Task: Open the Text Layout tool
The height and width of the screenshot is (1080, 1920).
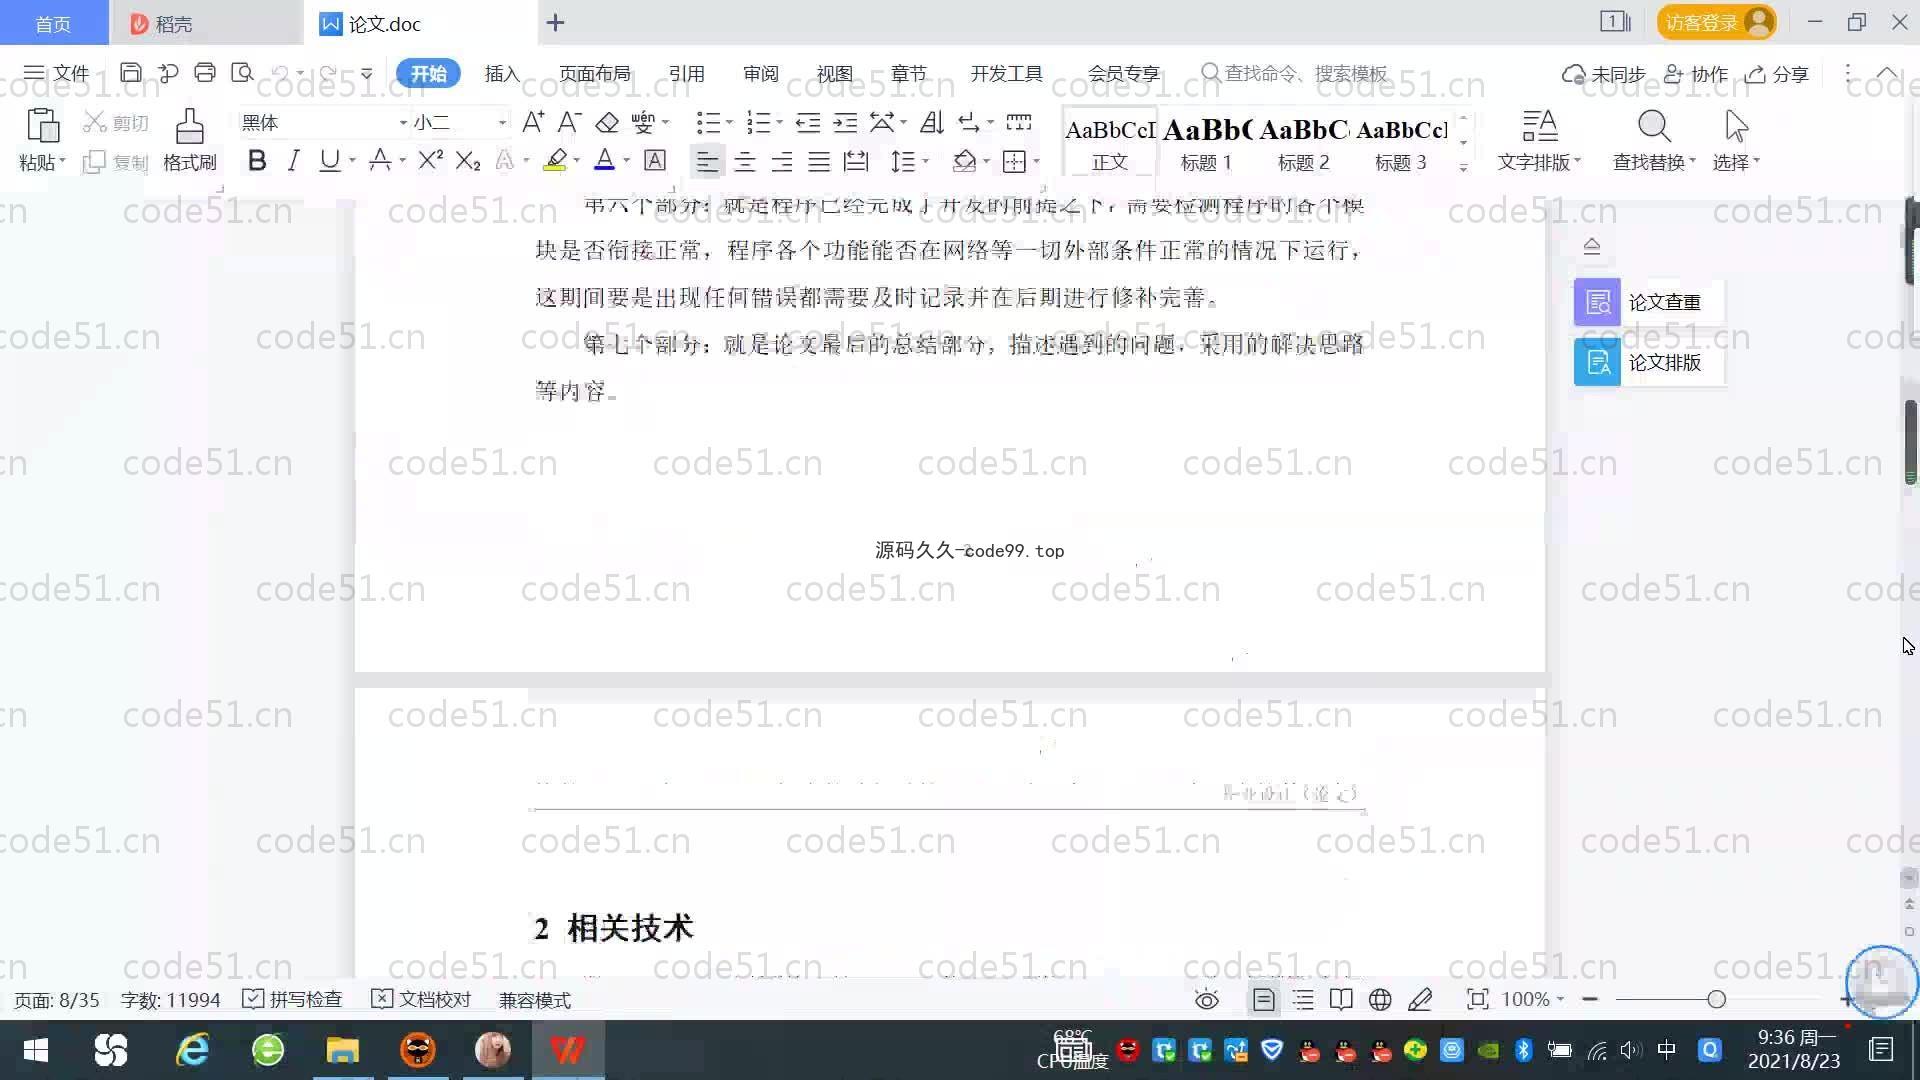Action: (1539, 140)
